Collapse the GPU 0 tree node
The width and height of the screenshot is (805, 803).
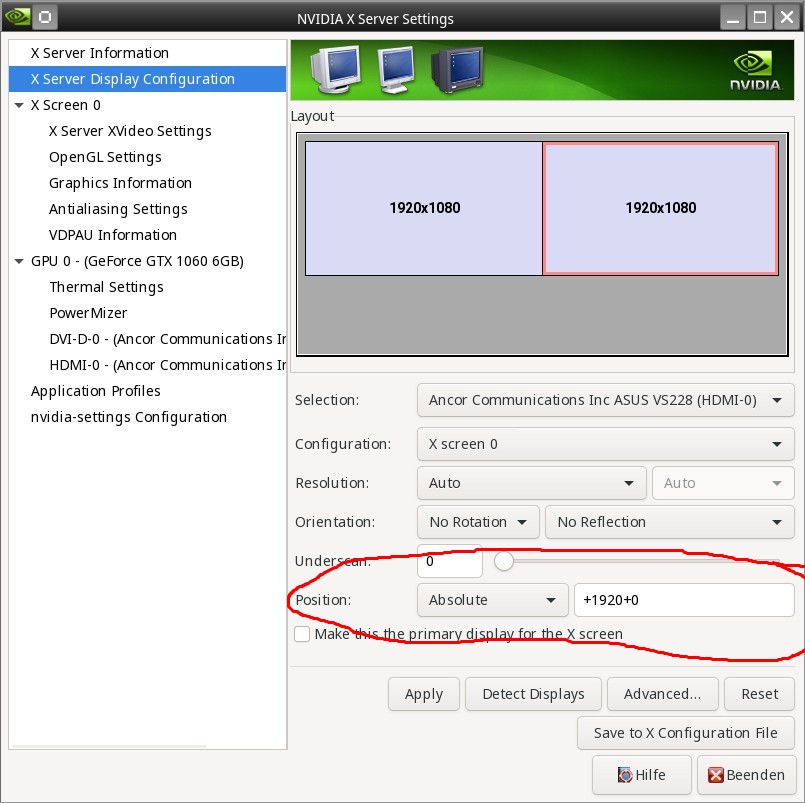[19, 261]
